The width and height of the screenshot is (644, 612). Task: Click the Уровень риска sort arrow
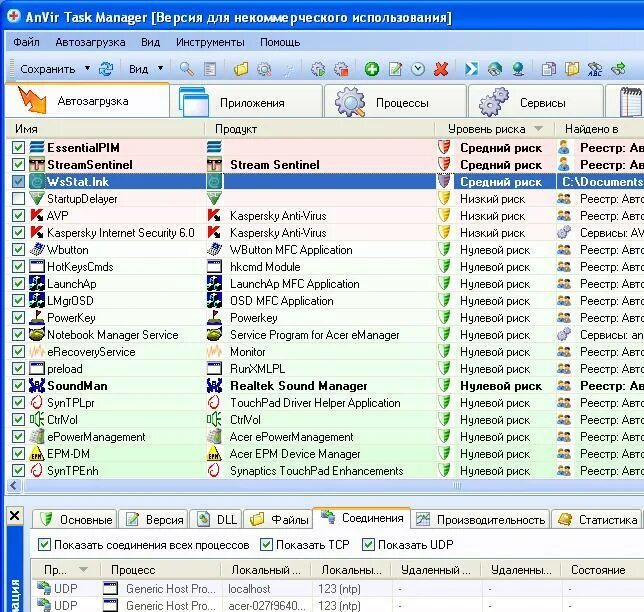click(538, 129)
